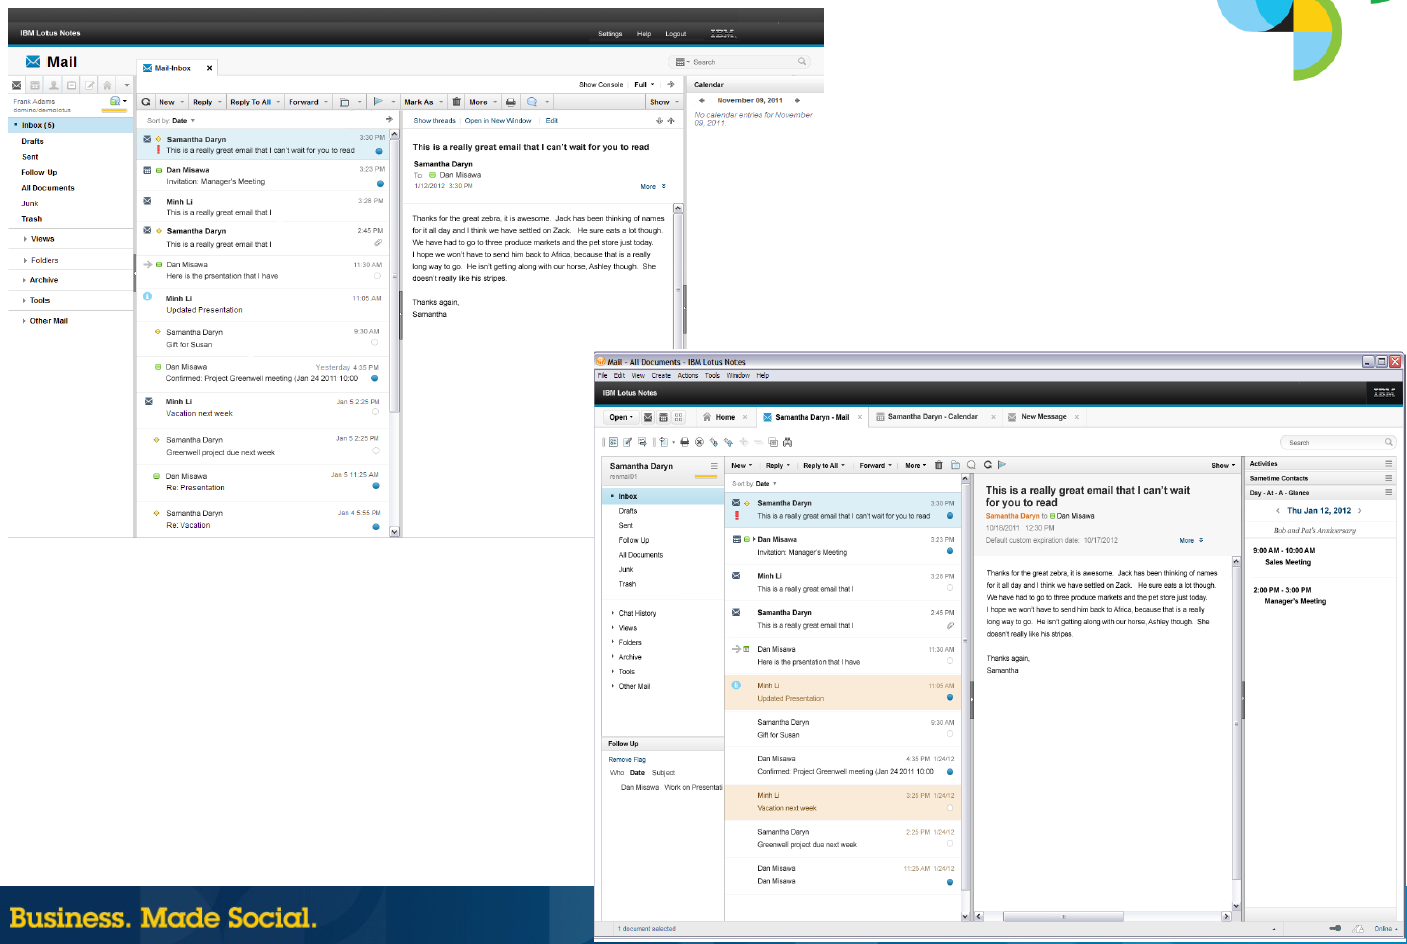Toggle read circle on web 'Vacation next week' message
This screenshot has height=944, width=1407.
(375, 411)
